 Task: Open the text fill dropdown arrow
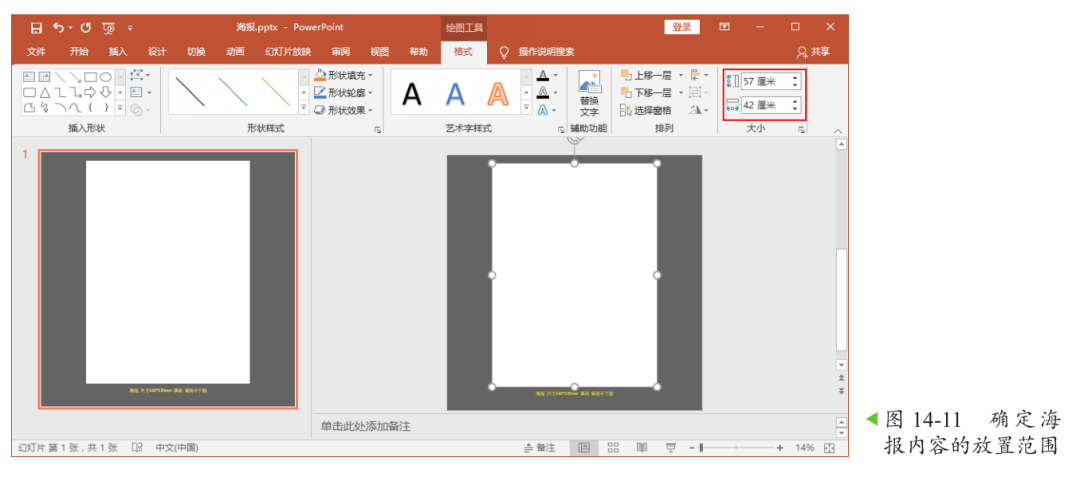(555, 75)
